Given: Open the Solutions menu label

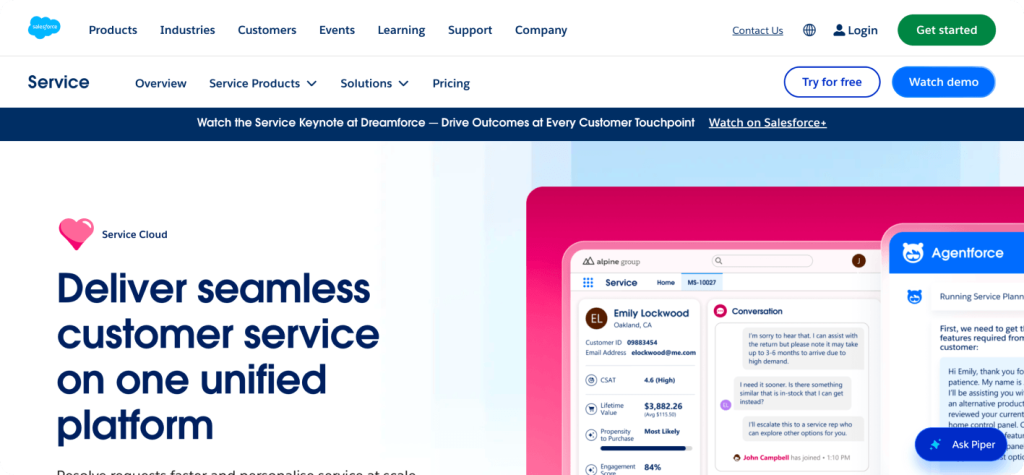Looking at the screenshot, I should pyautogui.click(x=366, y=83).
